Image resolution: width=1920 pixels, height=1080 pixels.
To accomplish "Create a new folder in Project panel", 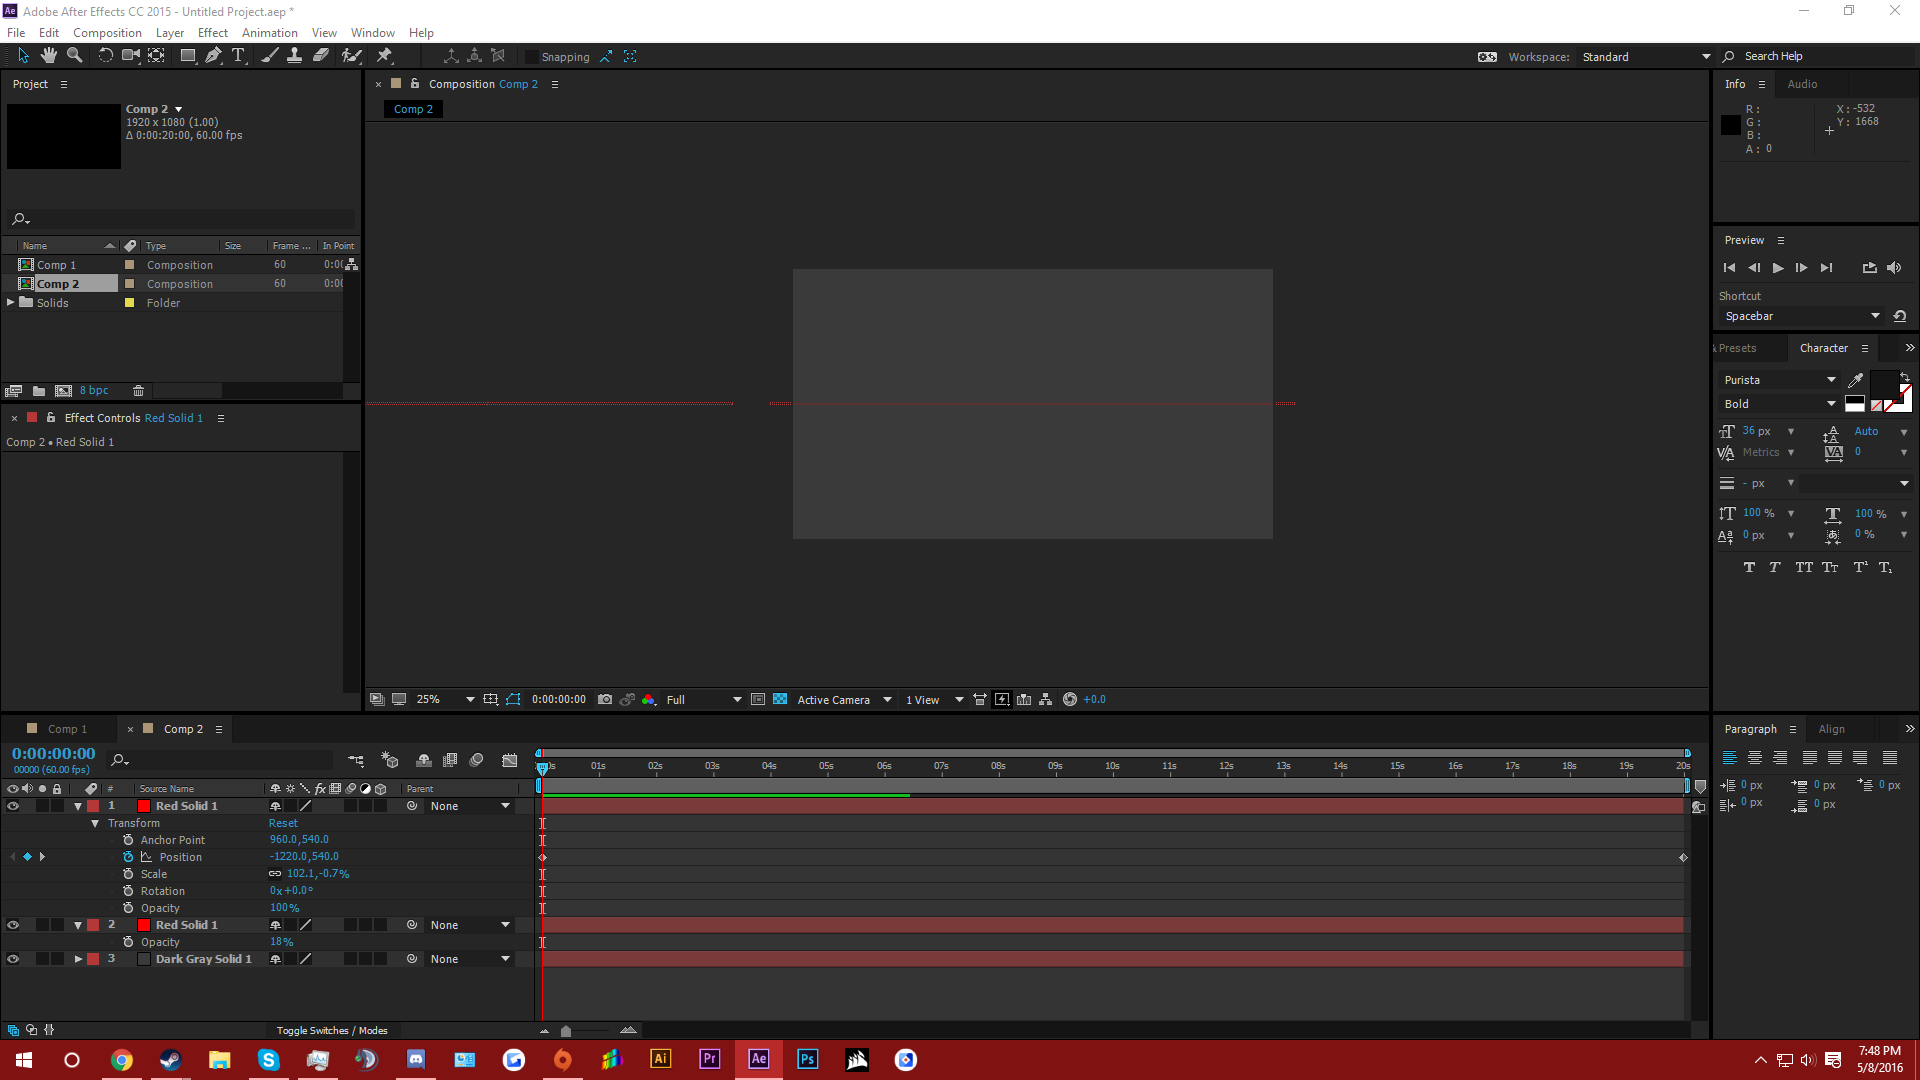I will coord(38,391).
